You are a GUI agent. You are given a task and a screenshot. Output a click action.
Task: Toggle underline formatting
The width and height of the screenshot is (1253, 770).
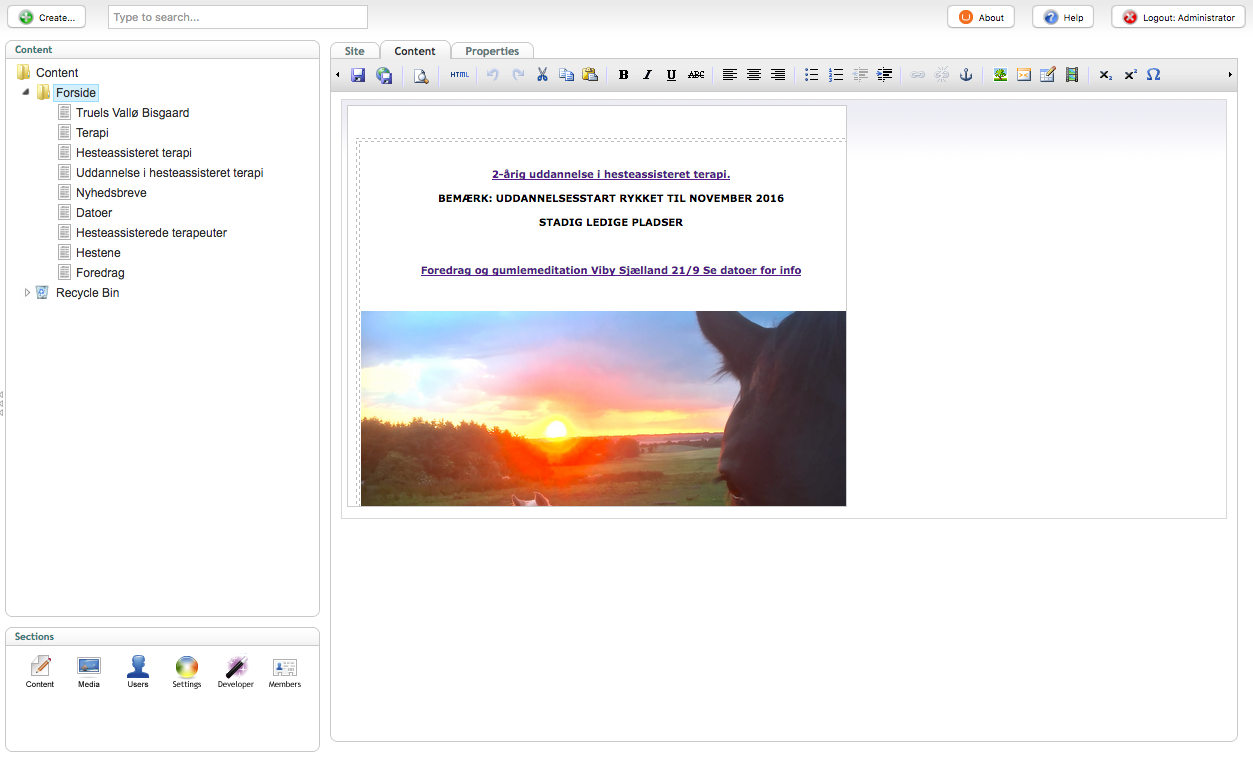click(x=671, y=75)
